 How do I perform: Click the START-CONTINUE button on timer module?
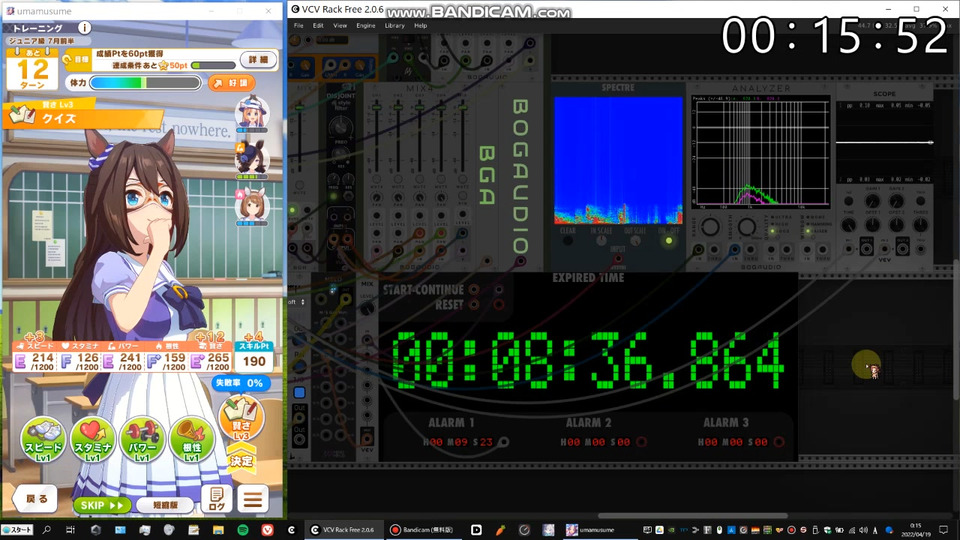pyautogui.click(x=474, y=290)
